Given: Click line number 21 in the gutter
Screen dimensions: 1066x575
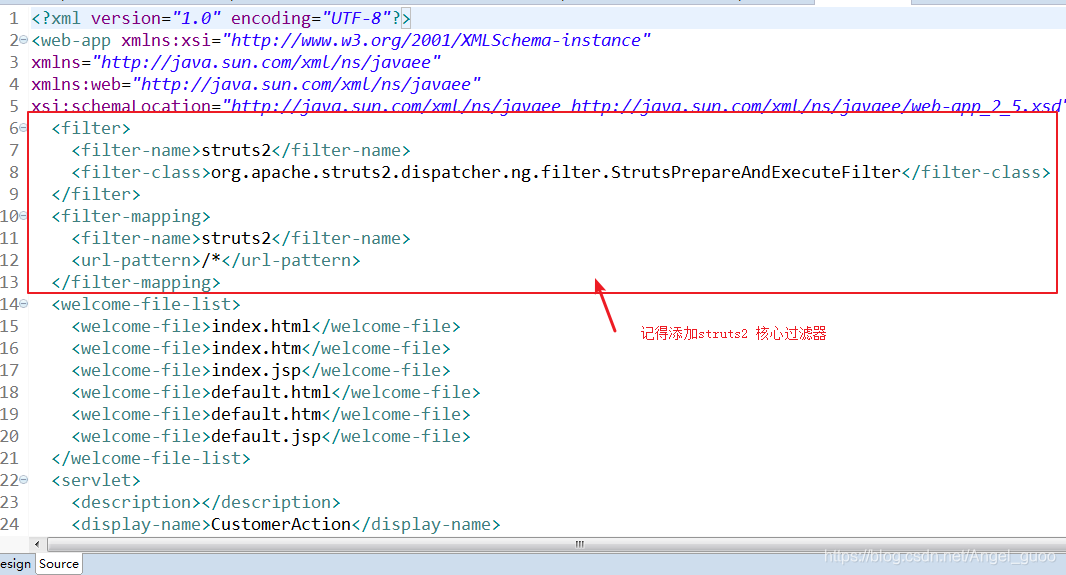Looking at the screenshot, I should click(x=10, y=458).
